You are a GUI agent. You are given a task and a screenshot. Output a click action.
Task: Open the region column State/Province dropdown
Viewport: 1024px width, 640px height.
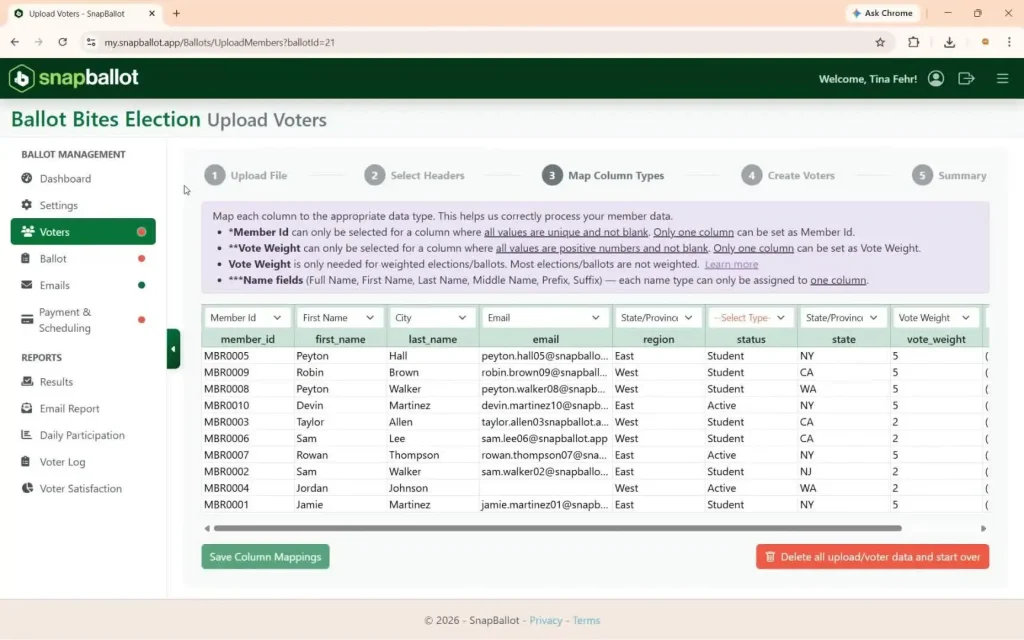[x=657, y=318]
